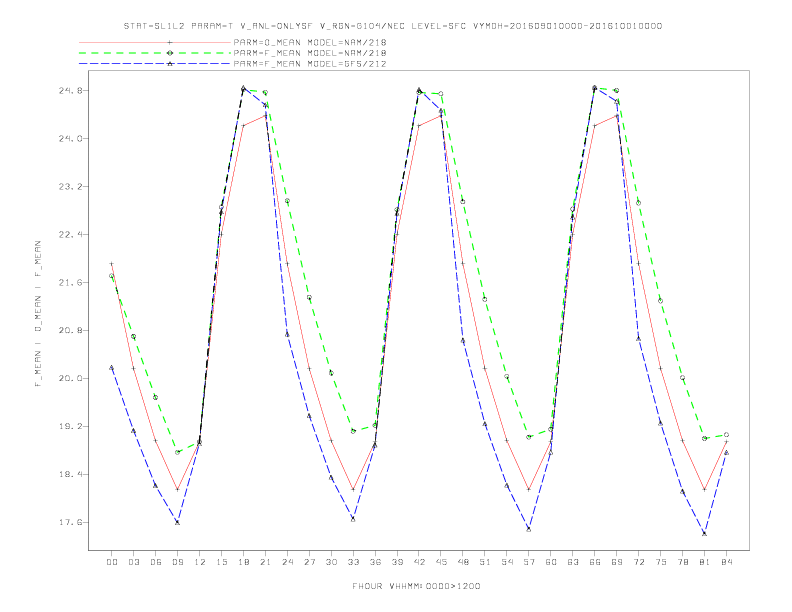
Task: Click x-axis forecast hour label 15
Action: coord(222,562)
